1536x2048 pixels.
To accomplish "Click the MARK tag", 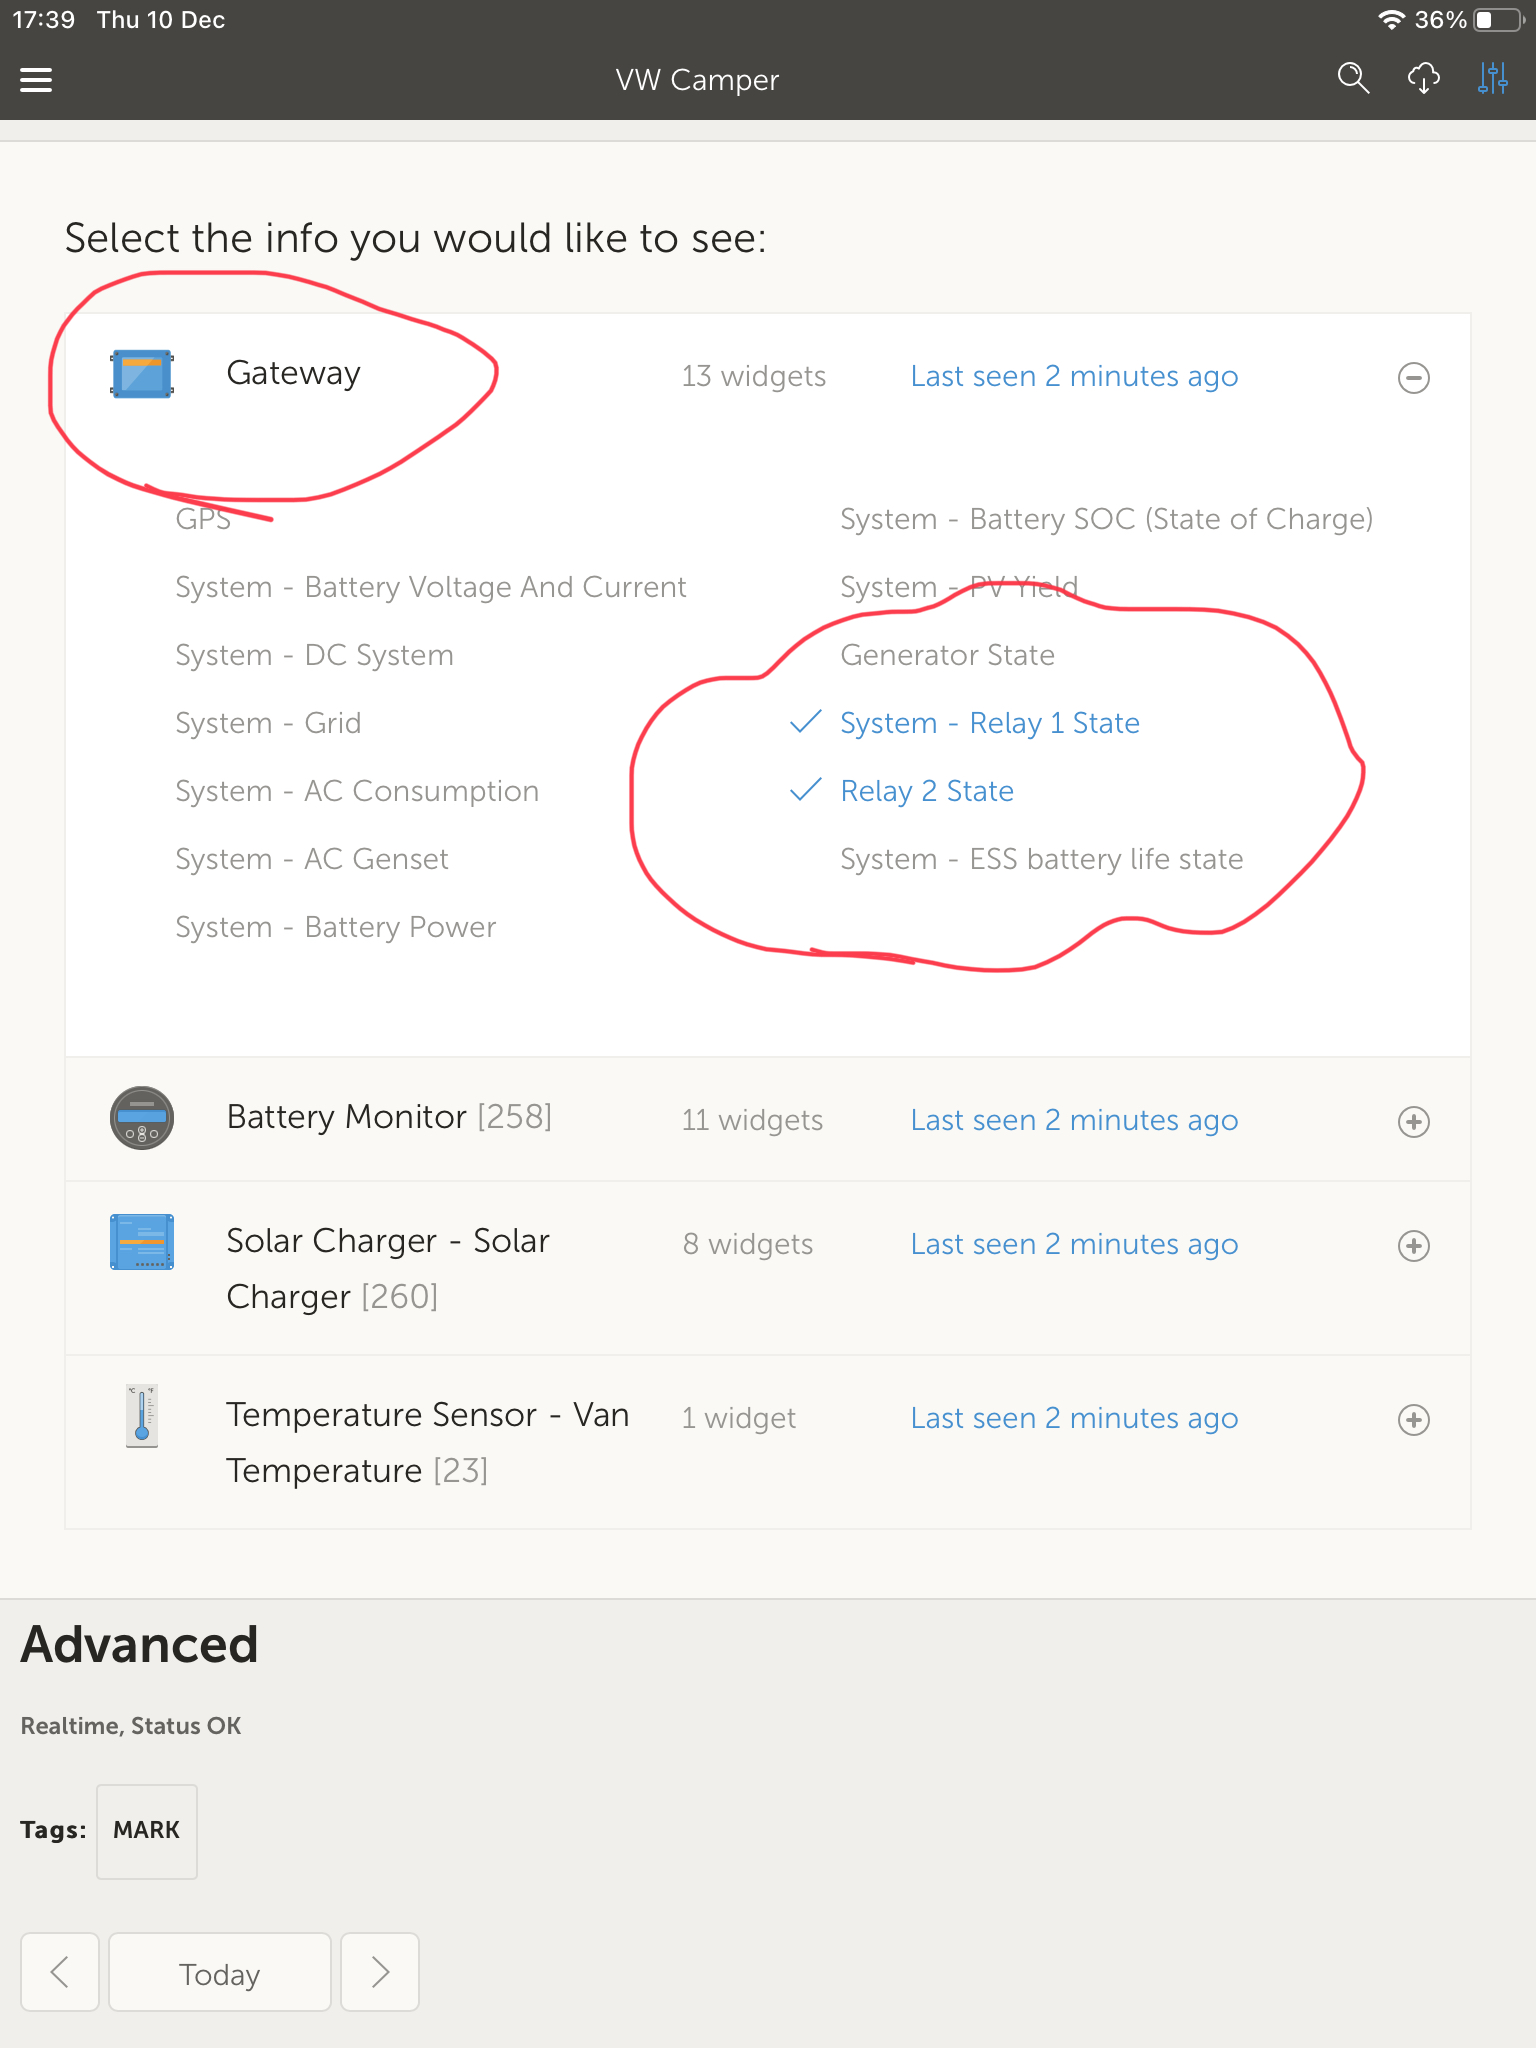I will pos(147,1831).
